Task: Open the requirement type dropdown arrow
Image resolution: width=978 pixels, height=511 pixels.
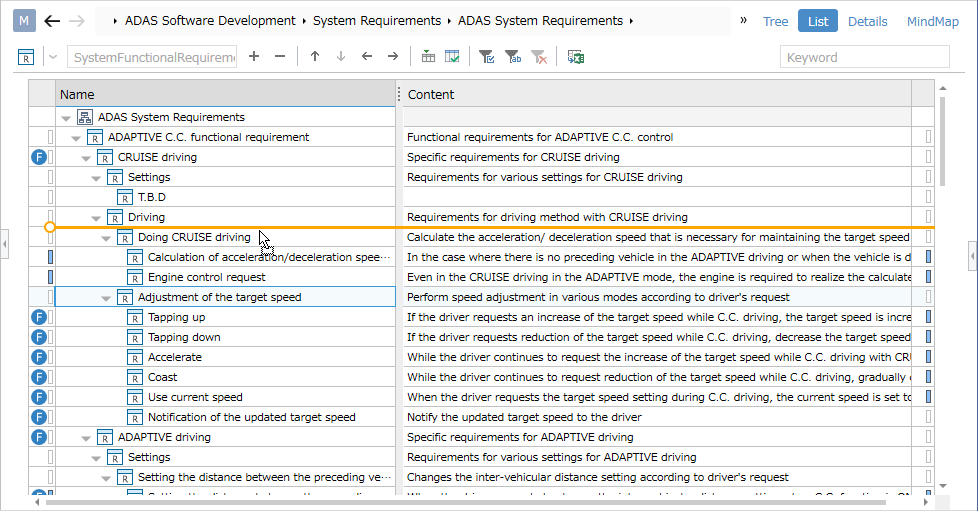Action: point(53,57)
